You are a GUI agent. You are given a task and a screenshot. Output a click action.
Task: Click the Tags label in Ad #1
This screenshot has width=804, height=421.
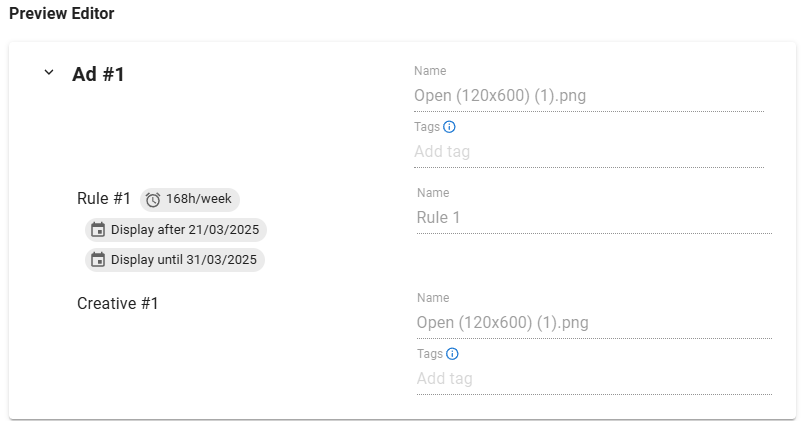pos(426,127)
